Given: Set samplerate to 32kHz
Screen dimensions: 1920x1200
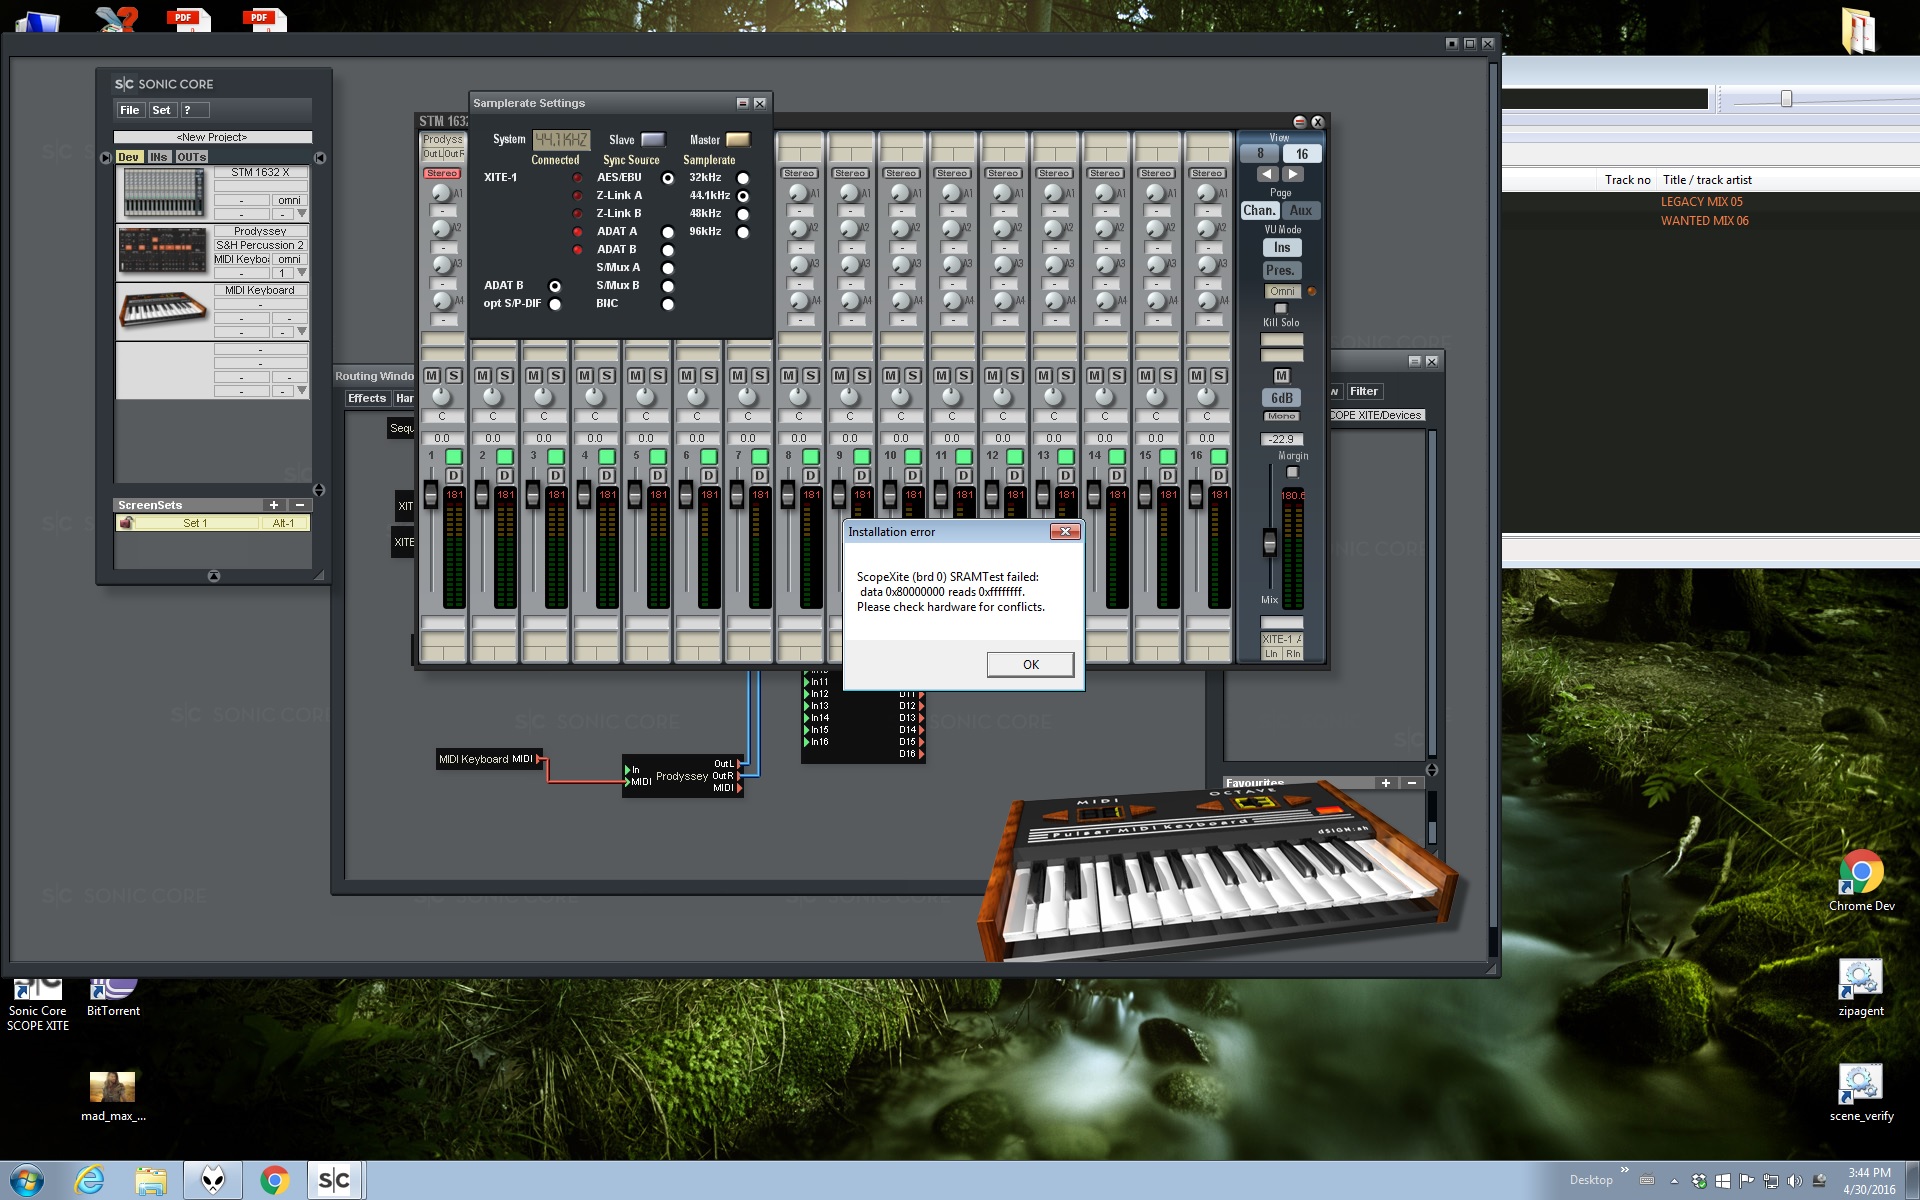Looking at the screenshot, I should [743, 178].
